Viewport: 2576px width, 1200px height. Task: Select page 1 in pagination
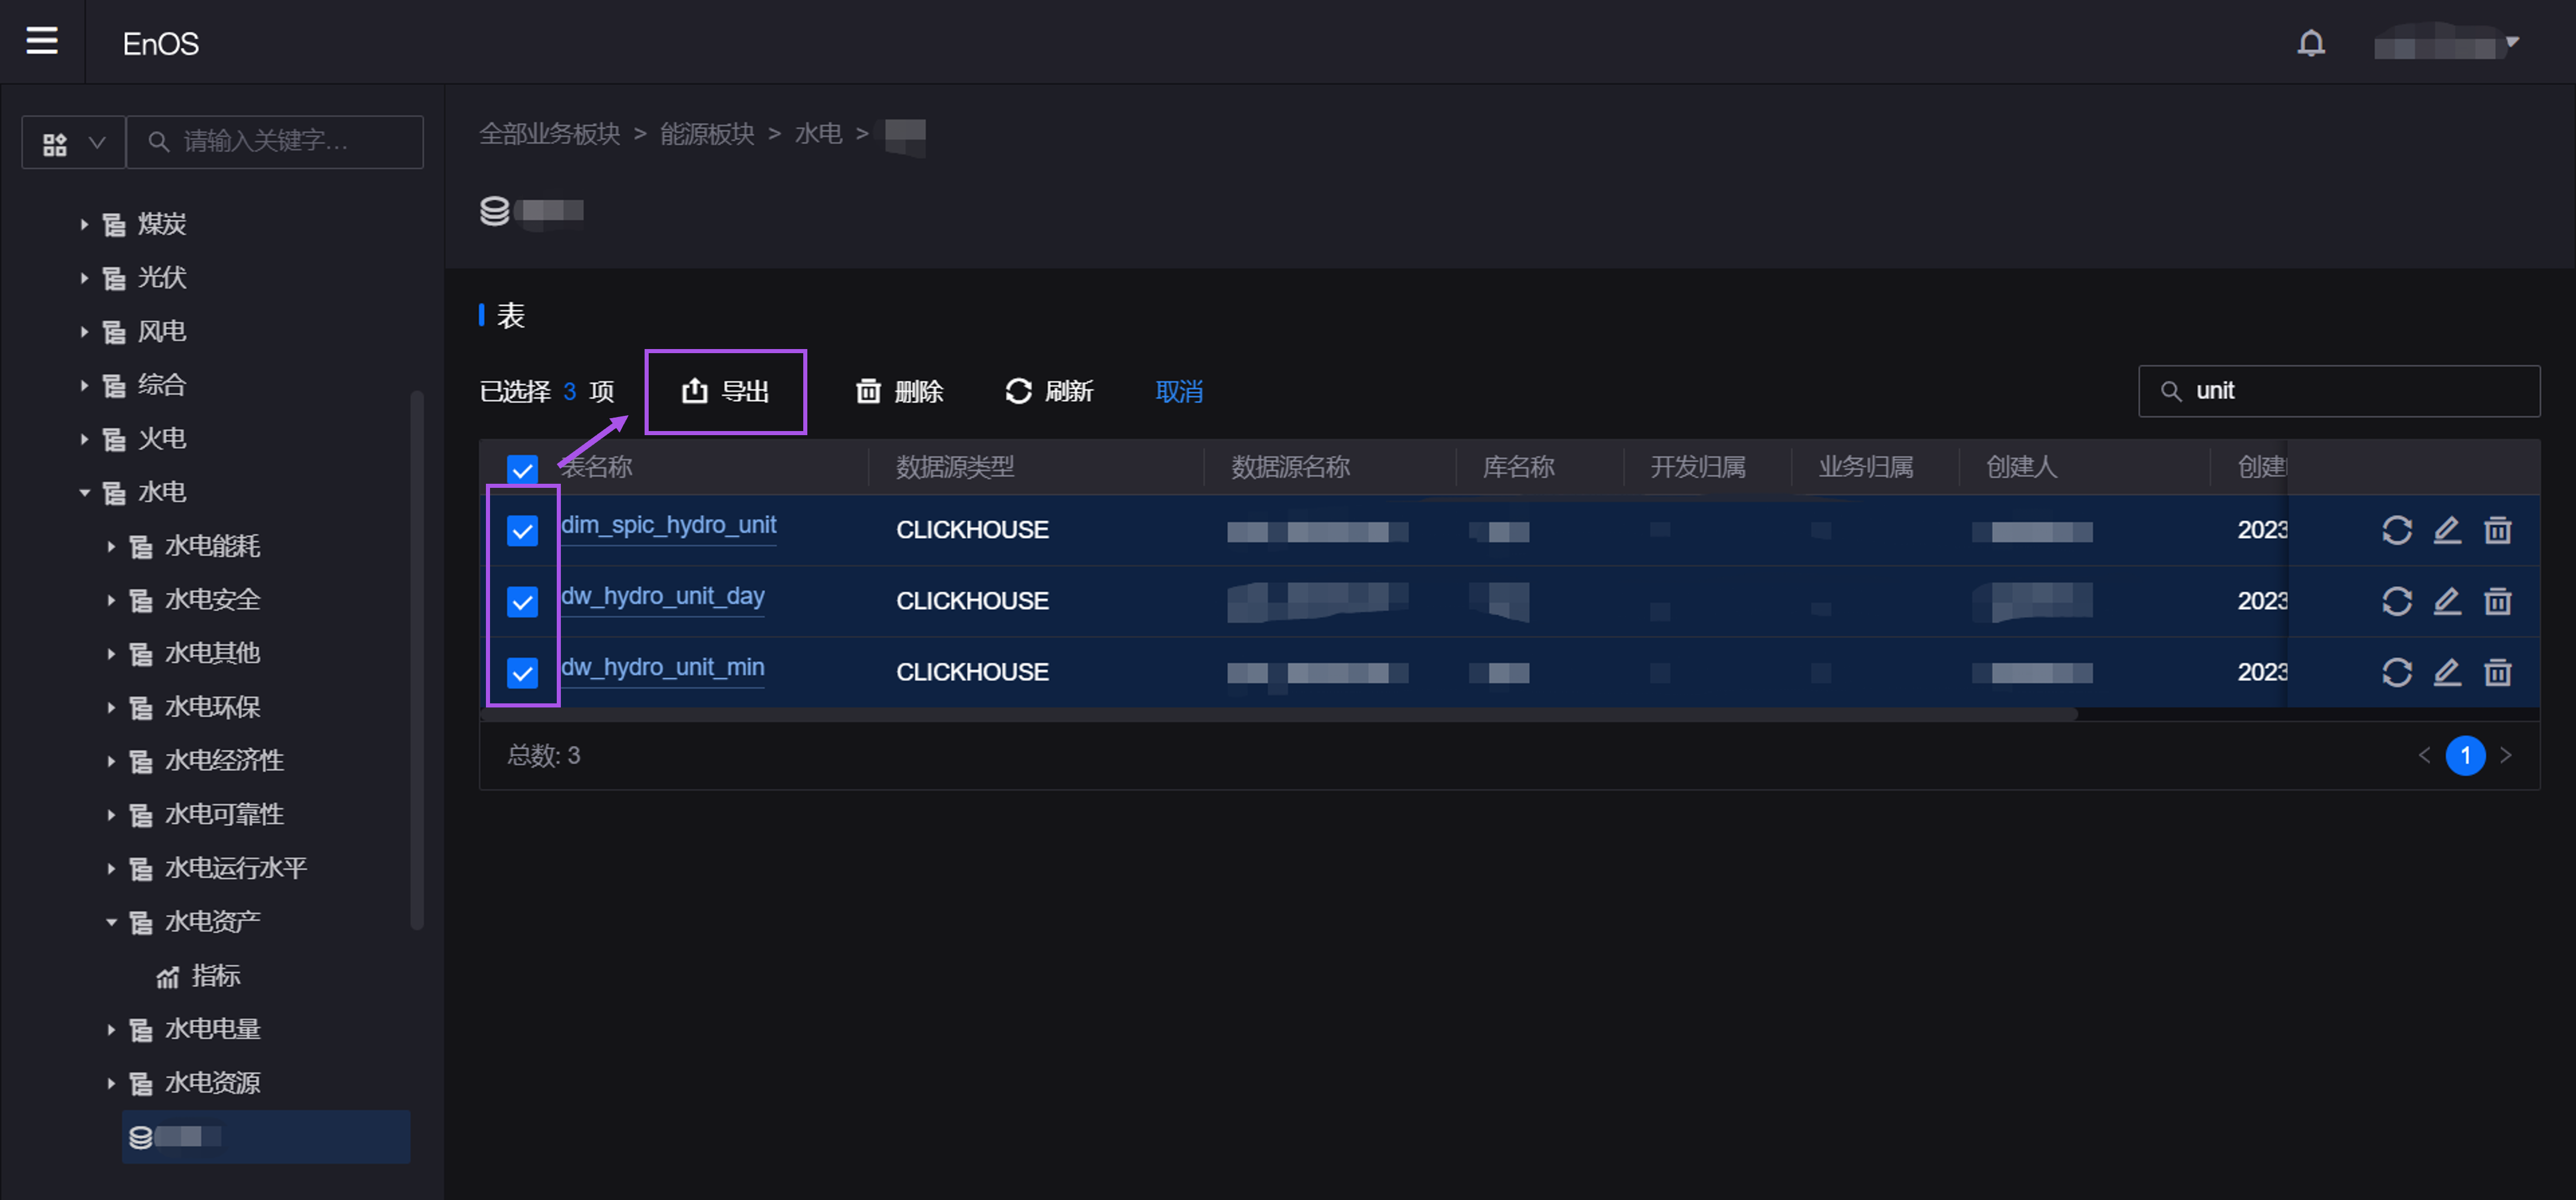click(x=2466, y=756)
